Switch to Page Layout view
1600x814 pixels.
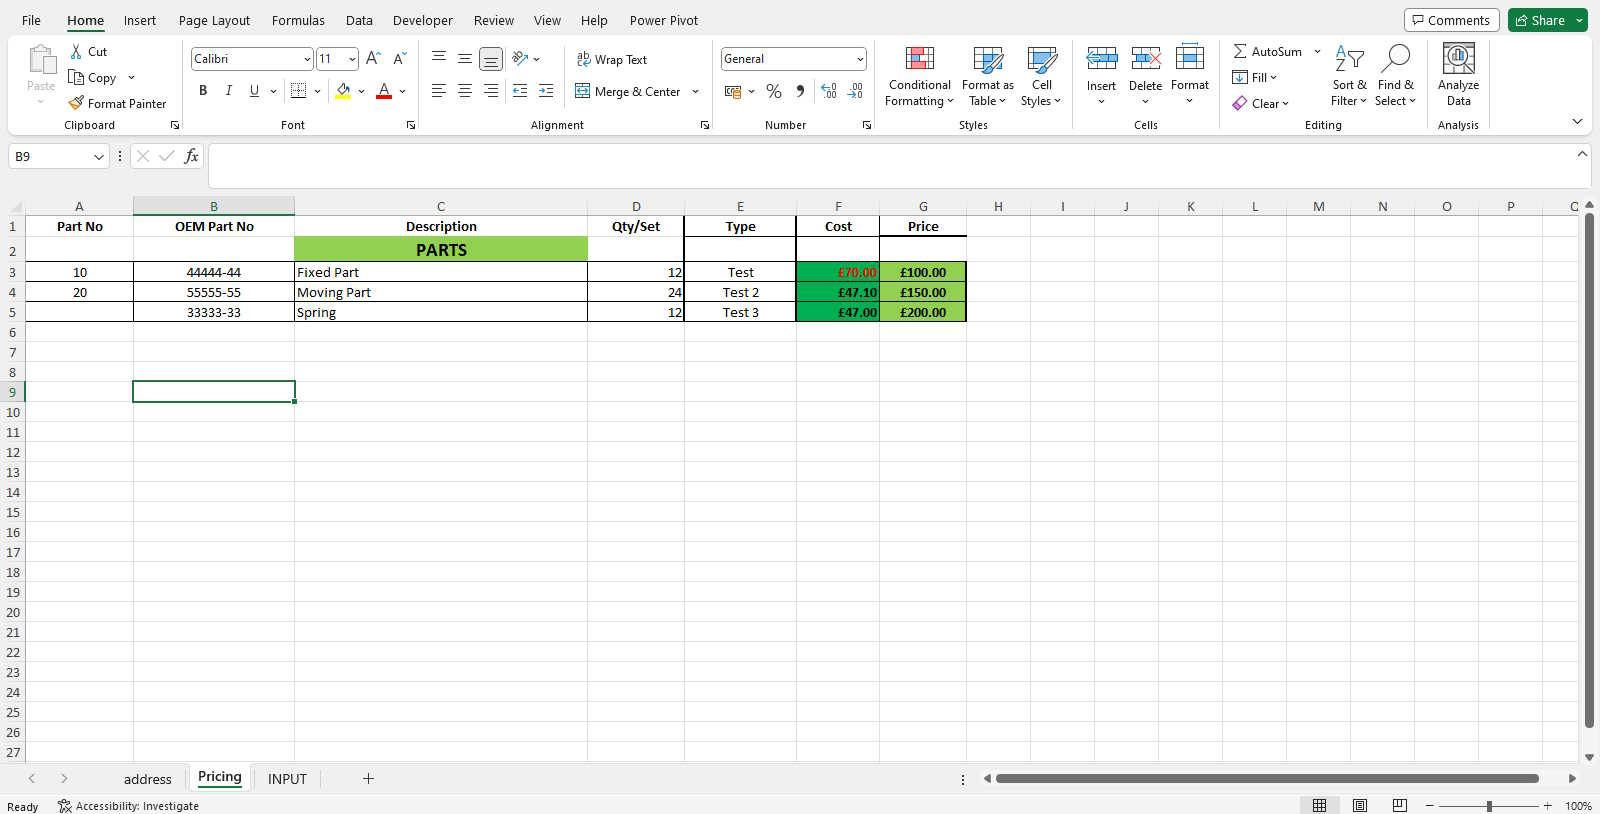(1360, 806)
